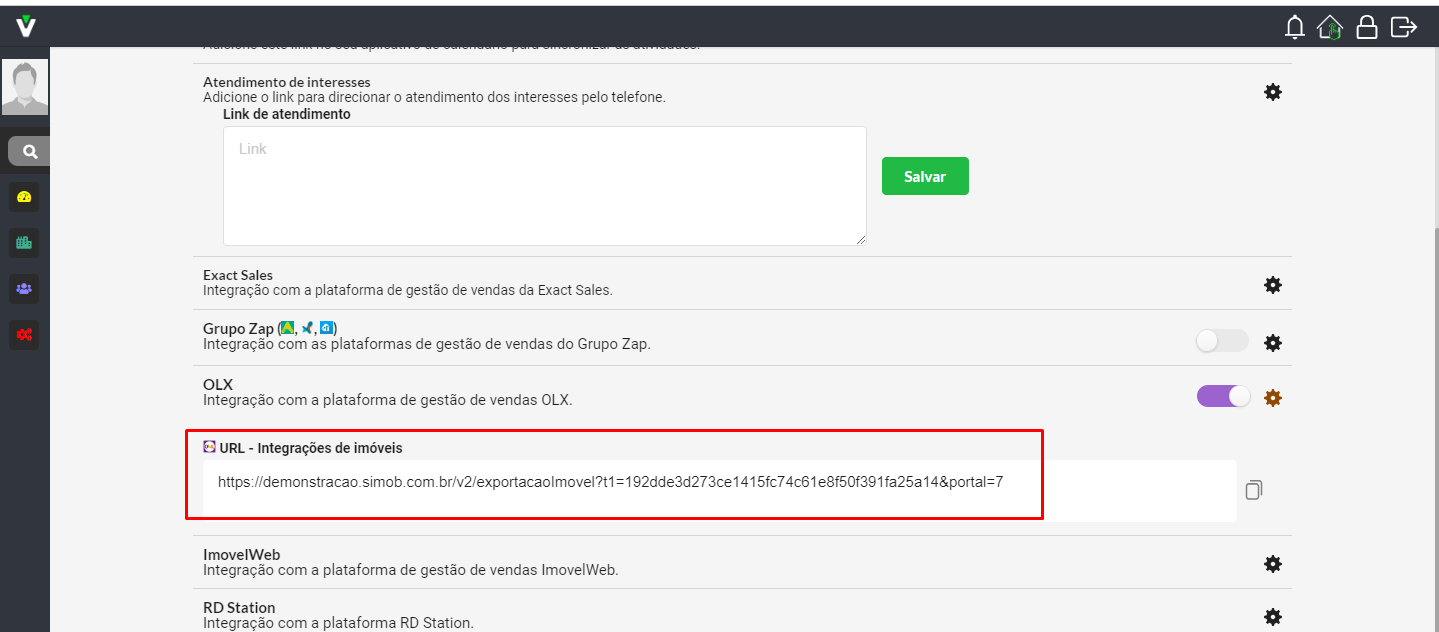Click the search magnifier in sidebar
The height and width of the screenshot is (632, 1439).
[30, 152]
